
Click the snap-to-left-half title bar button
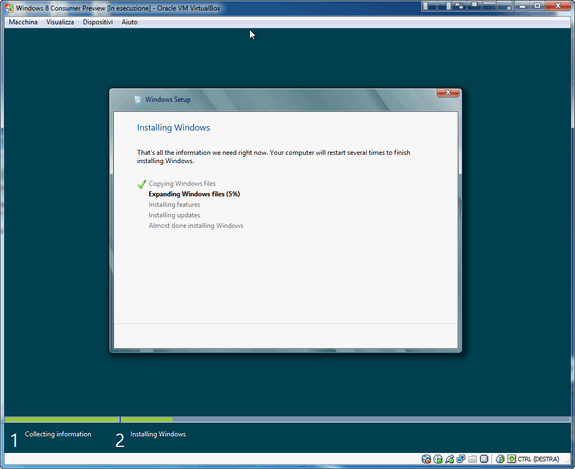coord(429,6)
